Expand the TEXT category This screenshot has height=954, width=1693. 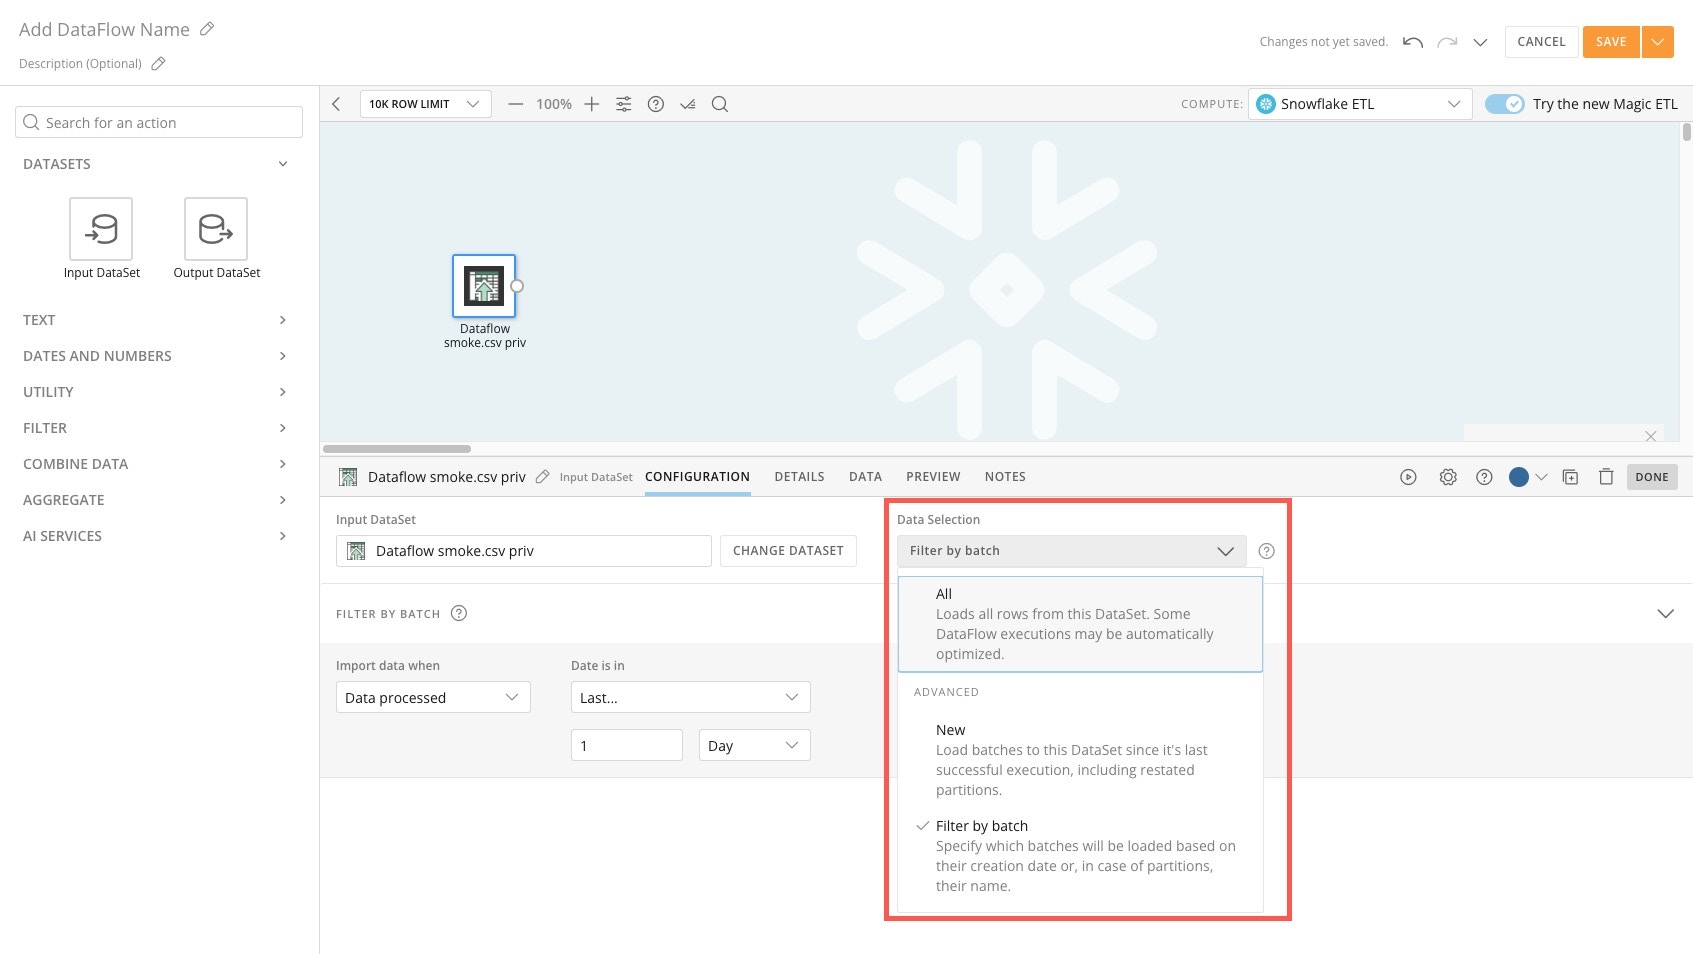(x=155, y=320)
